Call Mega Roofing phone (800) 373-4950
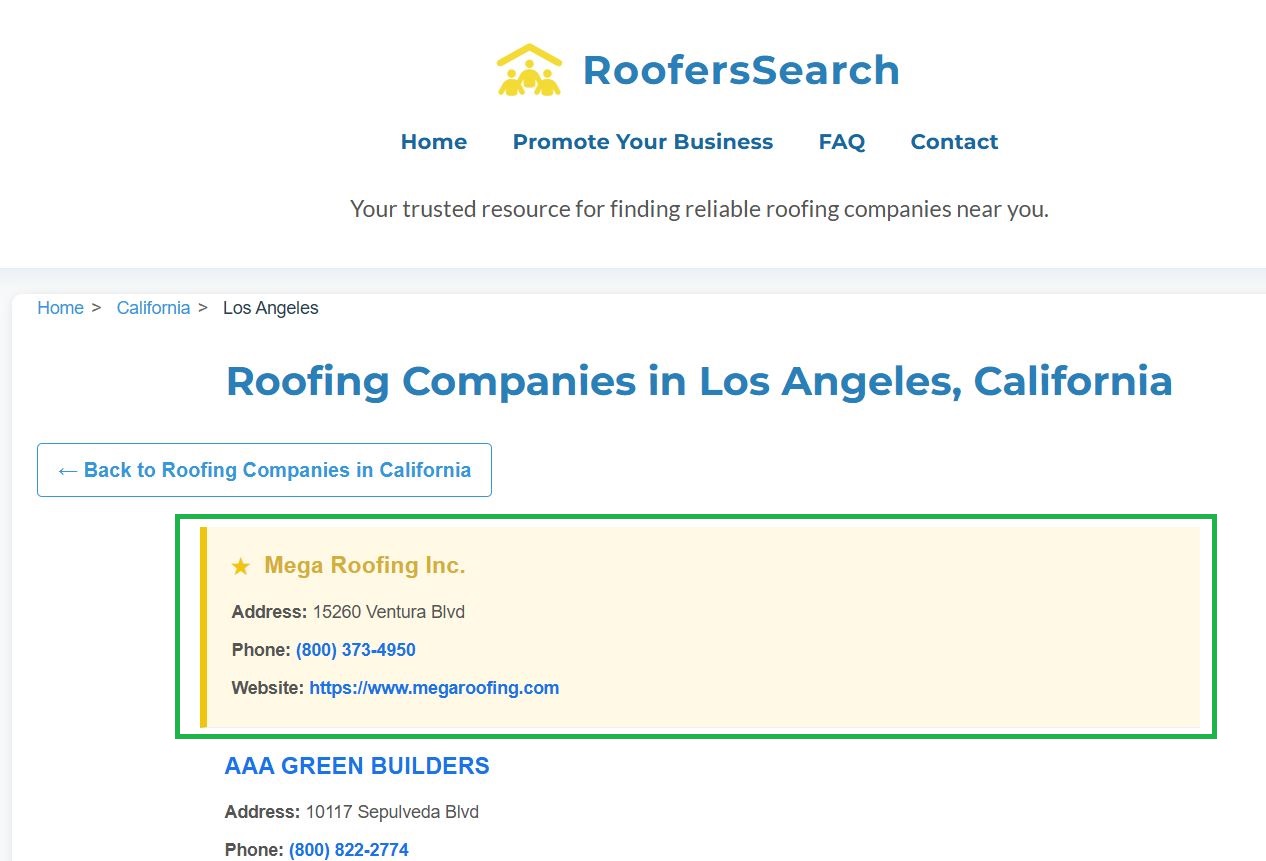Image resolution: width=1266 pixels, height=861 pixels. 355,650
